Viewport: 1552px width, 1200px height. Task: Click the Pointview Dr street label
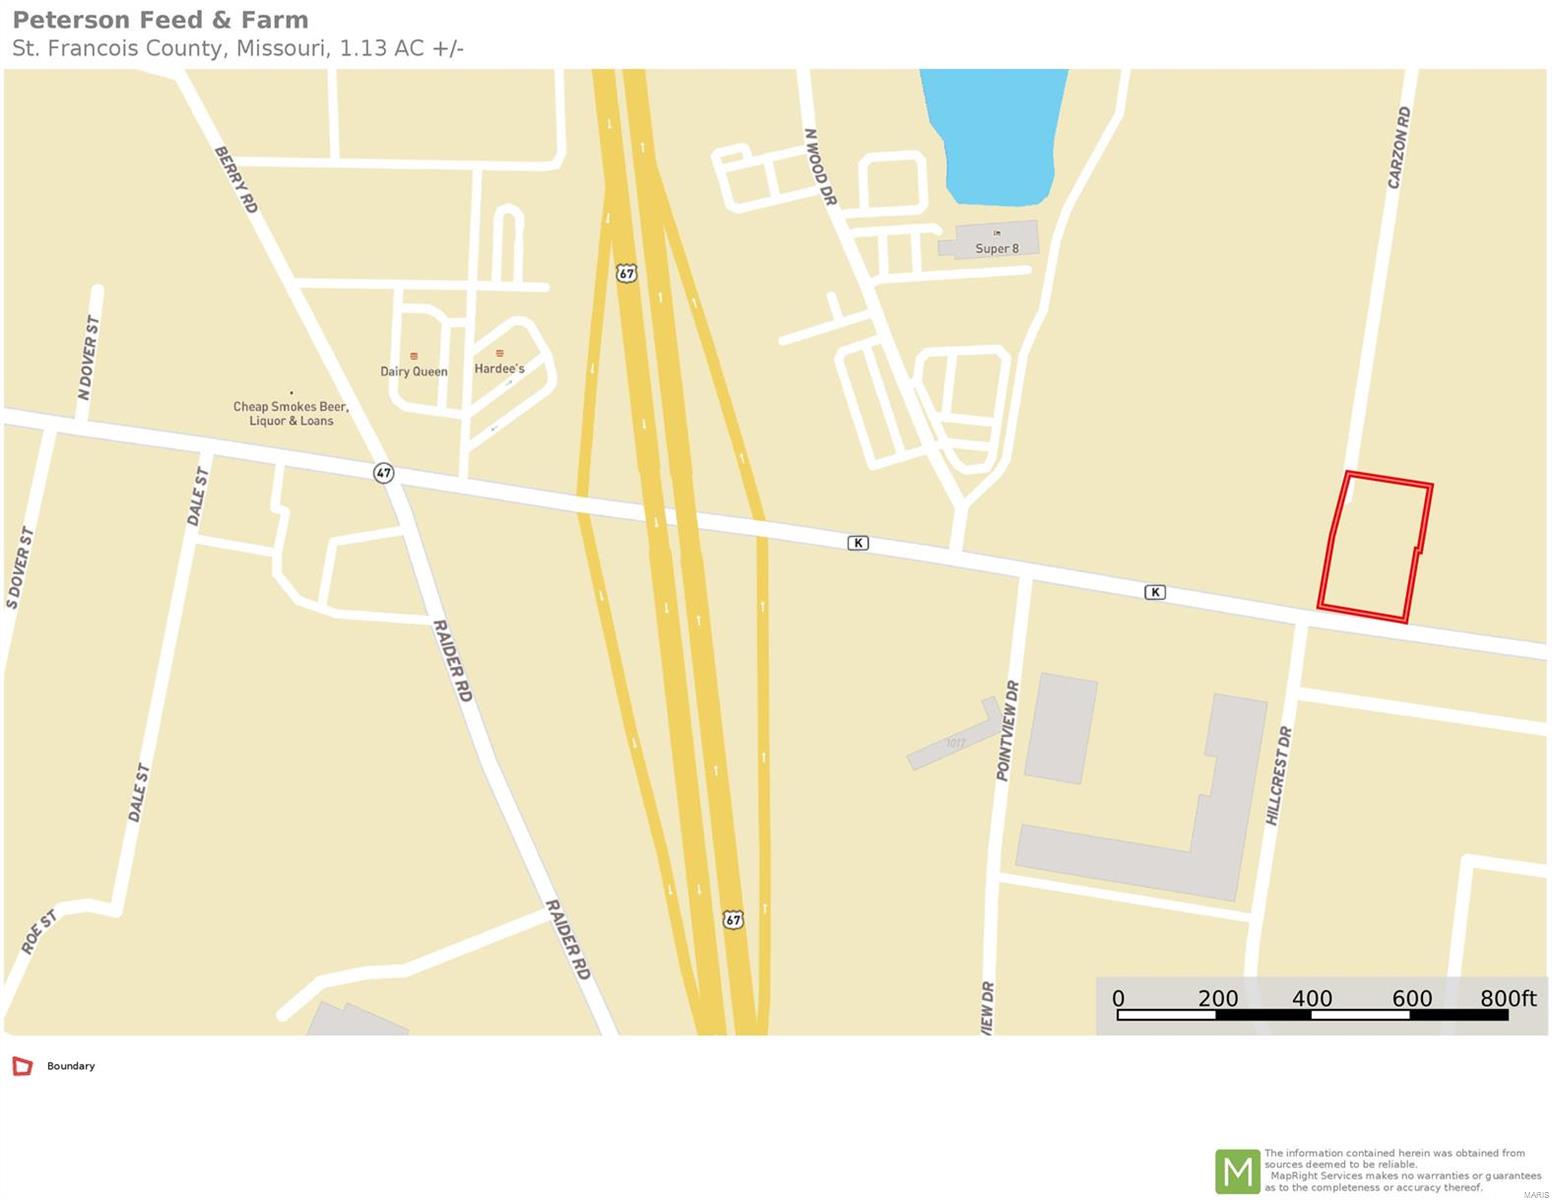pyautogui.click(x=1007, y=731)
